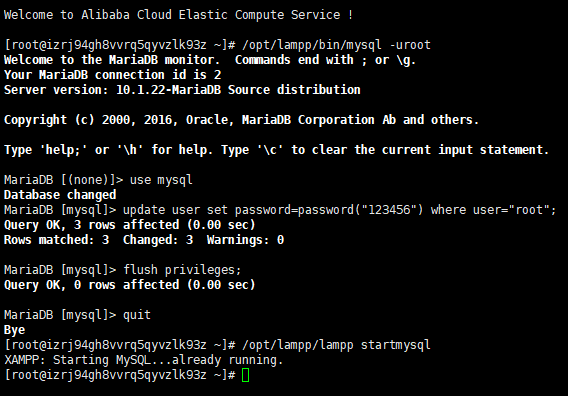The width and height of the screenshot is (568, 396).
Task: Click the '123456' password string
Action: [389, 210]
